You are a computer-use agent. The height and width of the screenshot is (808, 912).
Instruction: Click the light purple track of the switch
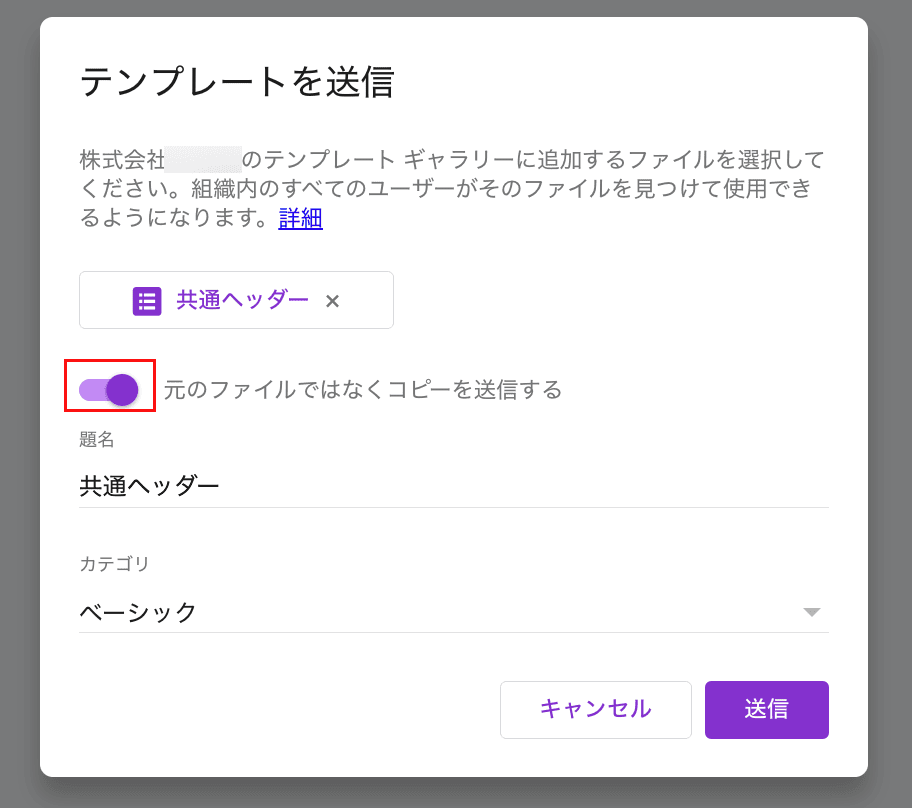90,389
